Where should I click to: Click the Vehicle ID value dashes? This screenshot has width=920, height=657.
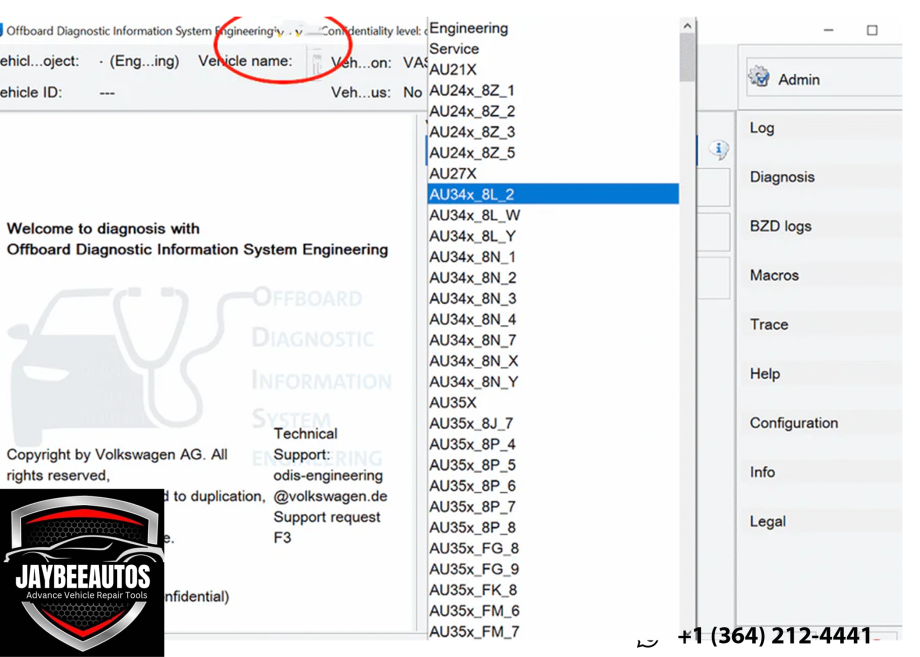click(107, 93)
